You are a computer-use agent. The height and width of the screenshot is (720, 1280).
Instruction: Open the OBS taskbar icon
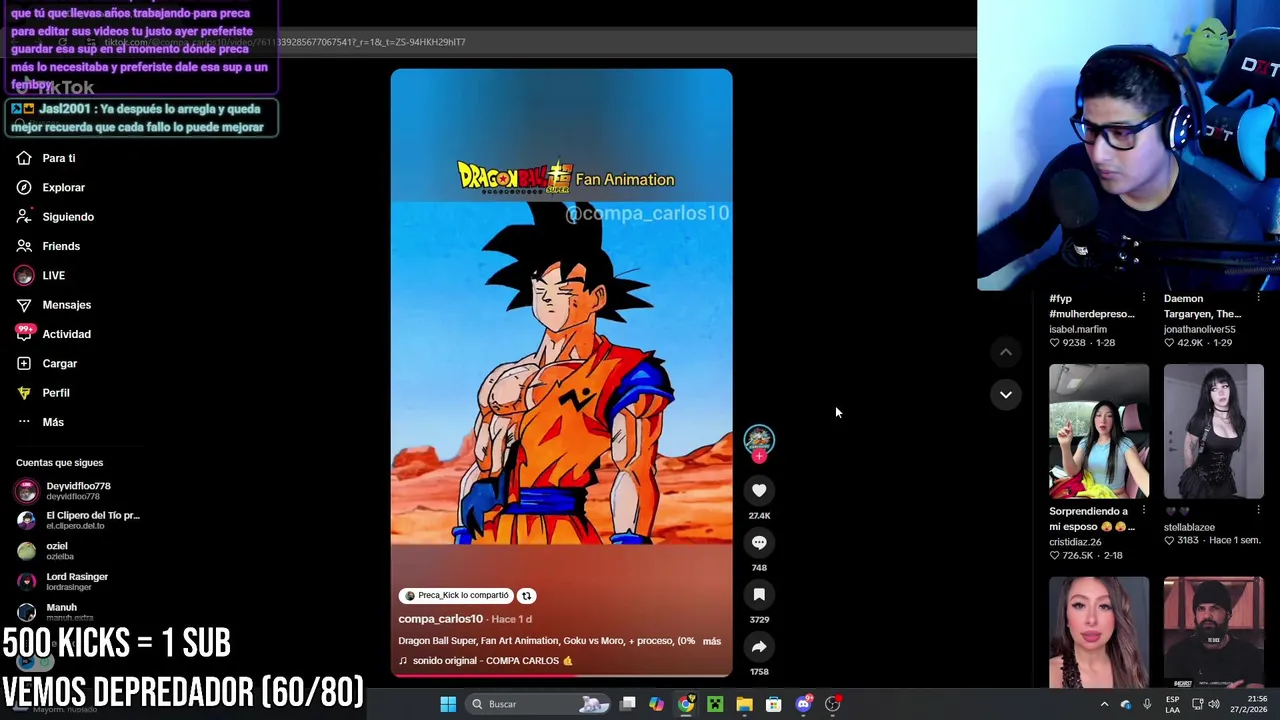pos(832,704)
